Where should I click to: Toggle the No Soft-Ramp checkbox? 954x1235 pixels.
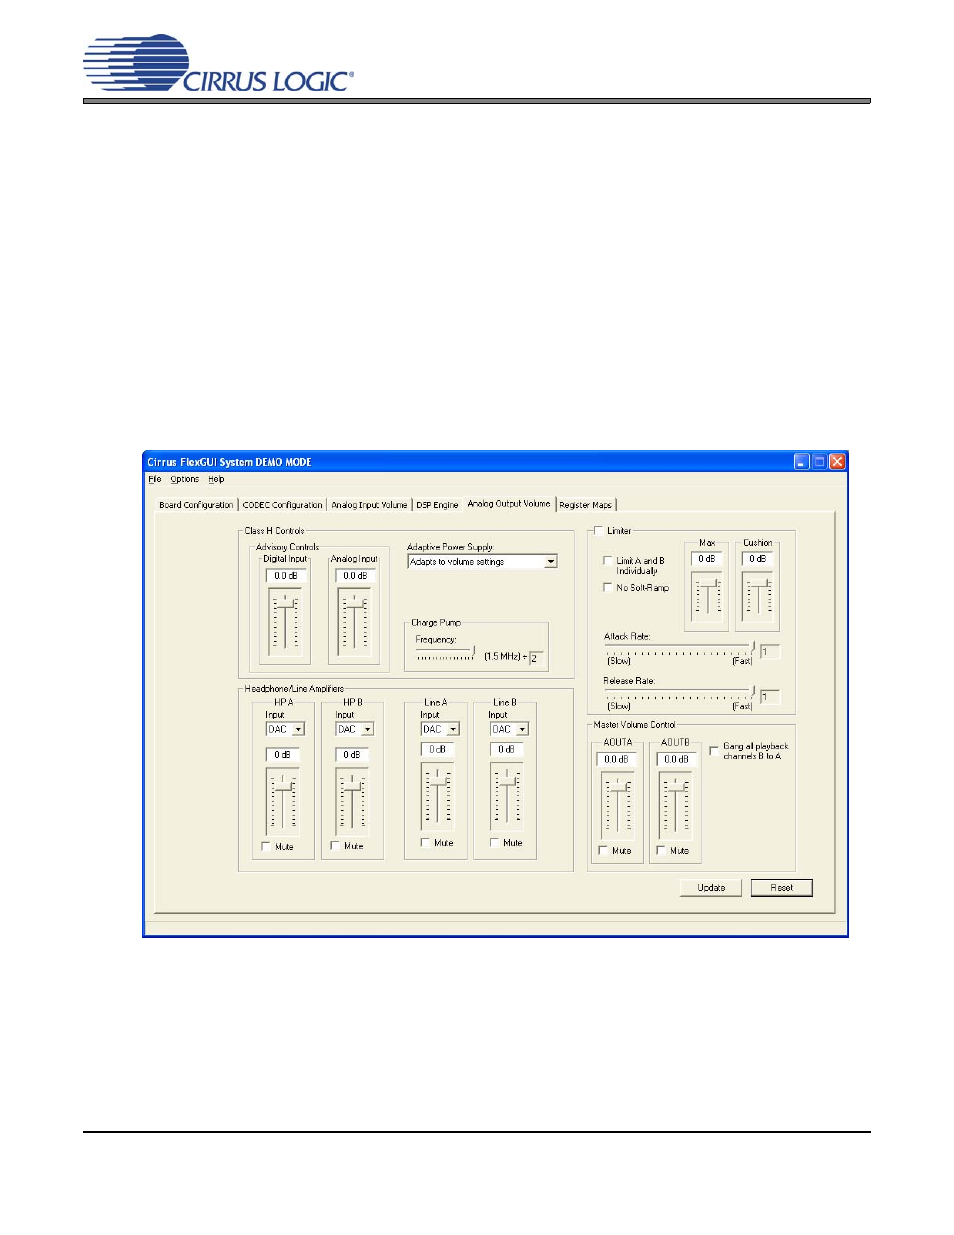click(x=607, y=588)
